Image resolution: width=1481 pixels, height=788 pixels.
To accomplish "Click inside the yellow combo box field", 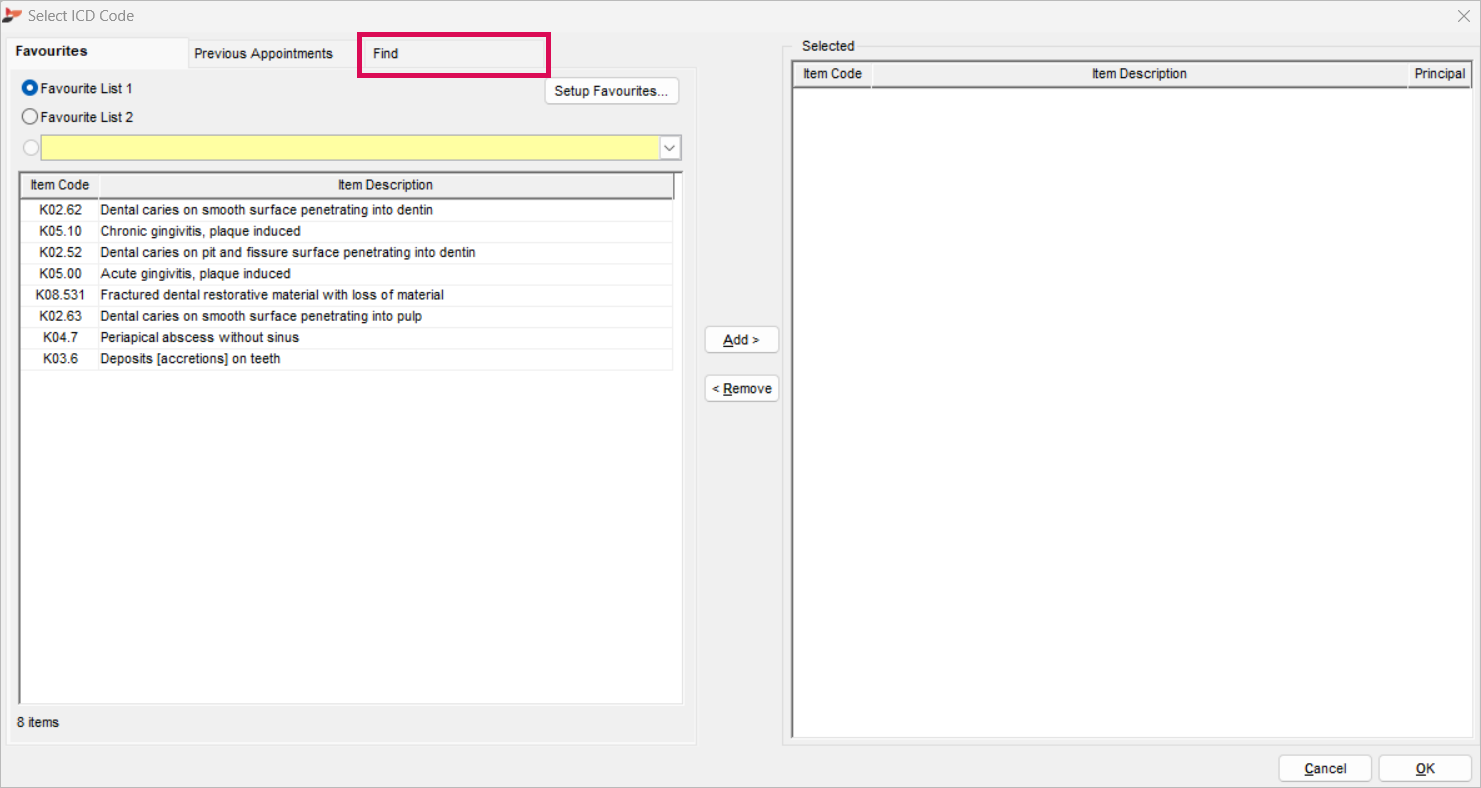I will [x=350, y=148].
